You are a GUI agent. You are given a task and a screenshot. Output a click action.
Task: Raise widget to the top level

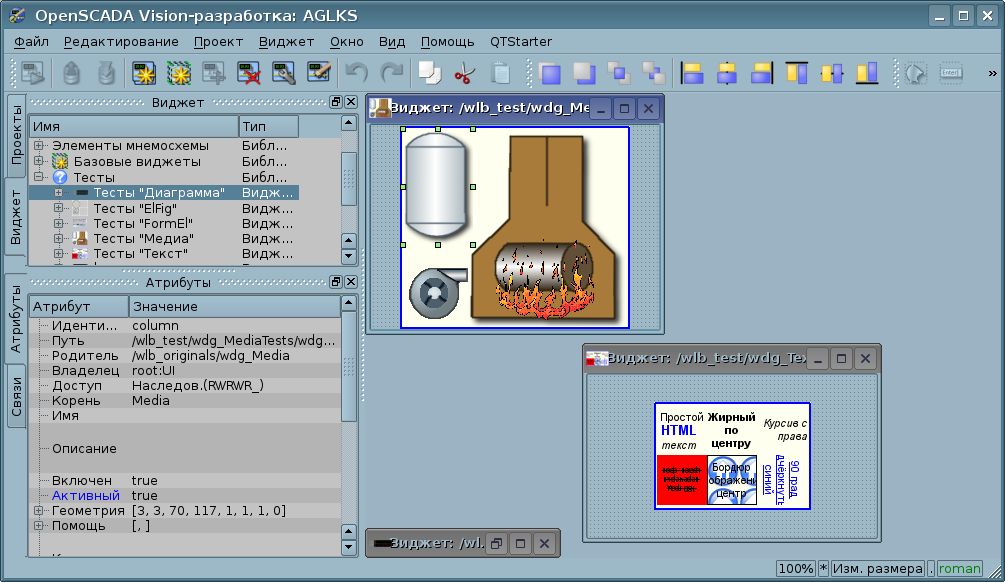point(549,73)
